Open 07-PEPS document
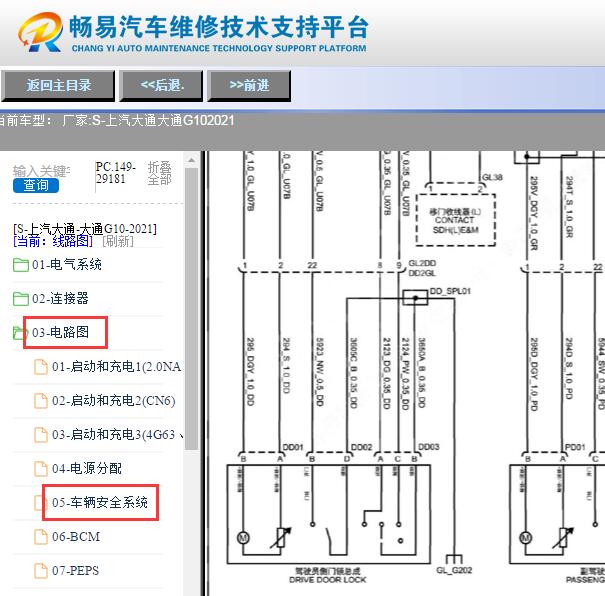Viewport: 605px width, 596px height. pos(76,571)
